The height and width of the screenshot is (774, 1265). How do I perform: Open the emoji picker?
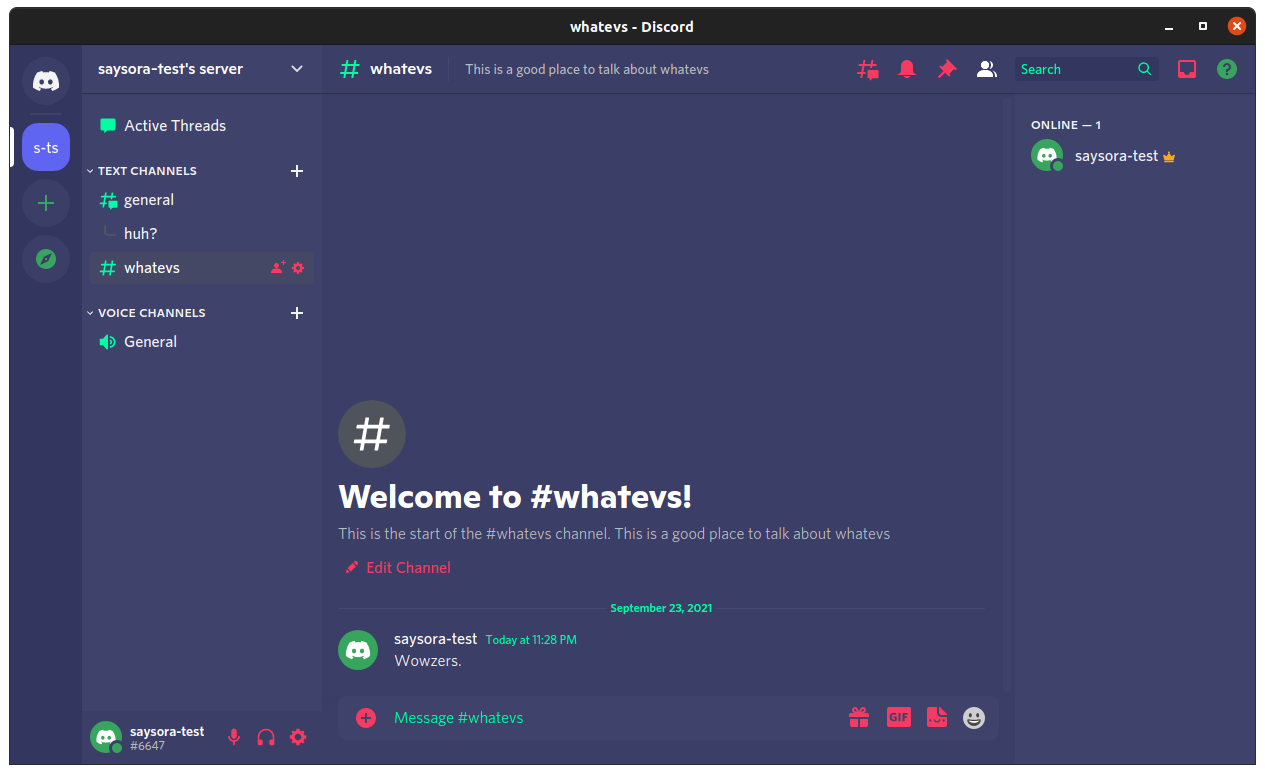[x=973, y=717]
